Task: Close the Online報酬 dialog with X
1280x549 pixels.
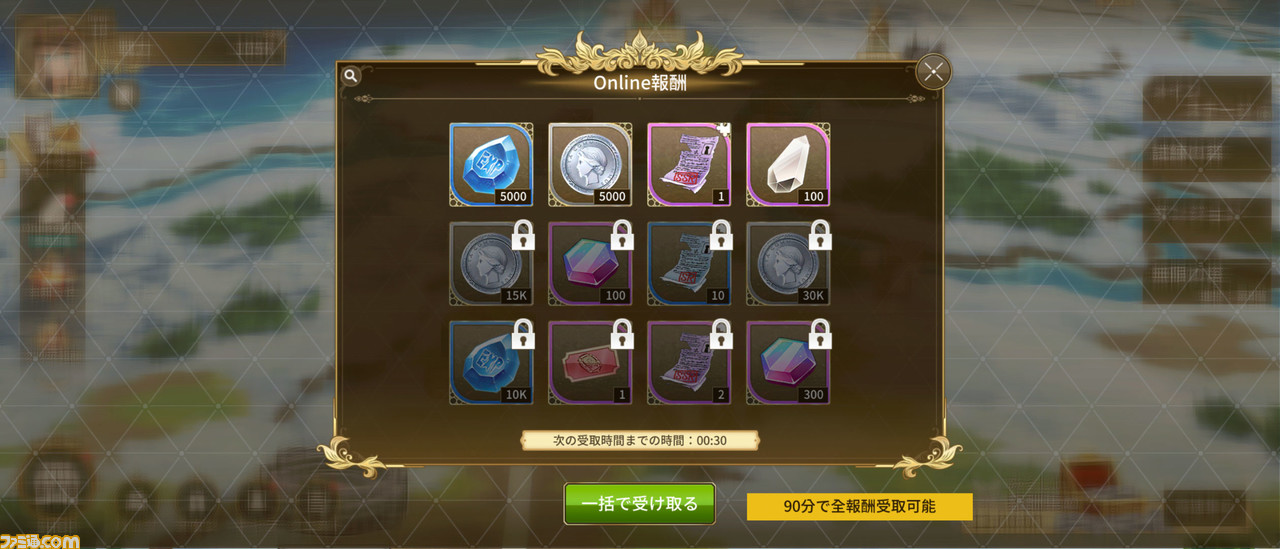Action: coord(933,72)
